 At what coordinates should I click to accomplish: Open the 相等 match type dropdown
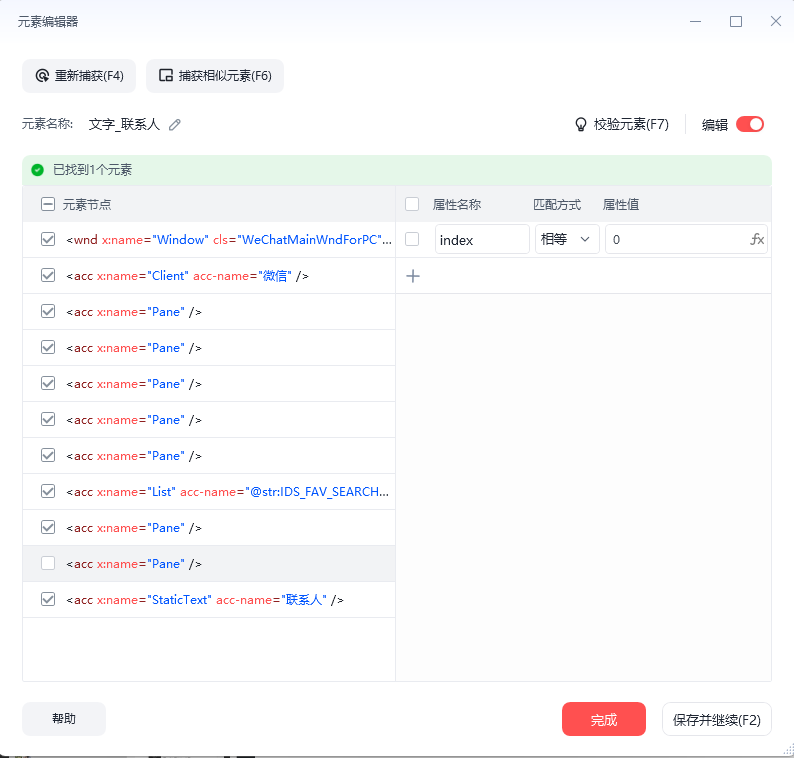pos(567,240)
